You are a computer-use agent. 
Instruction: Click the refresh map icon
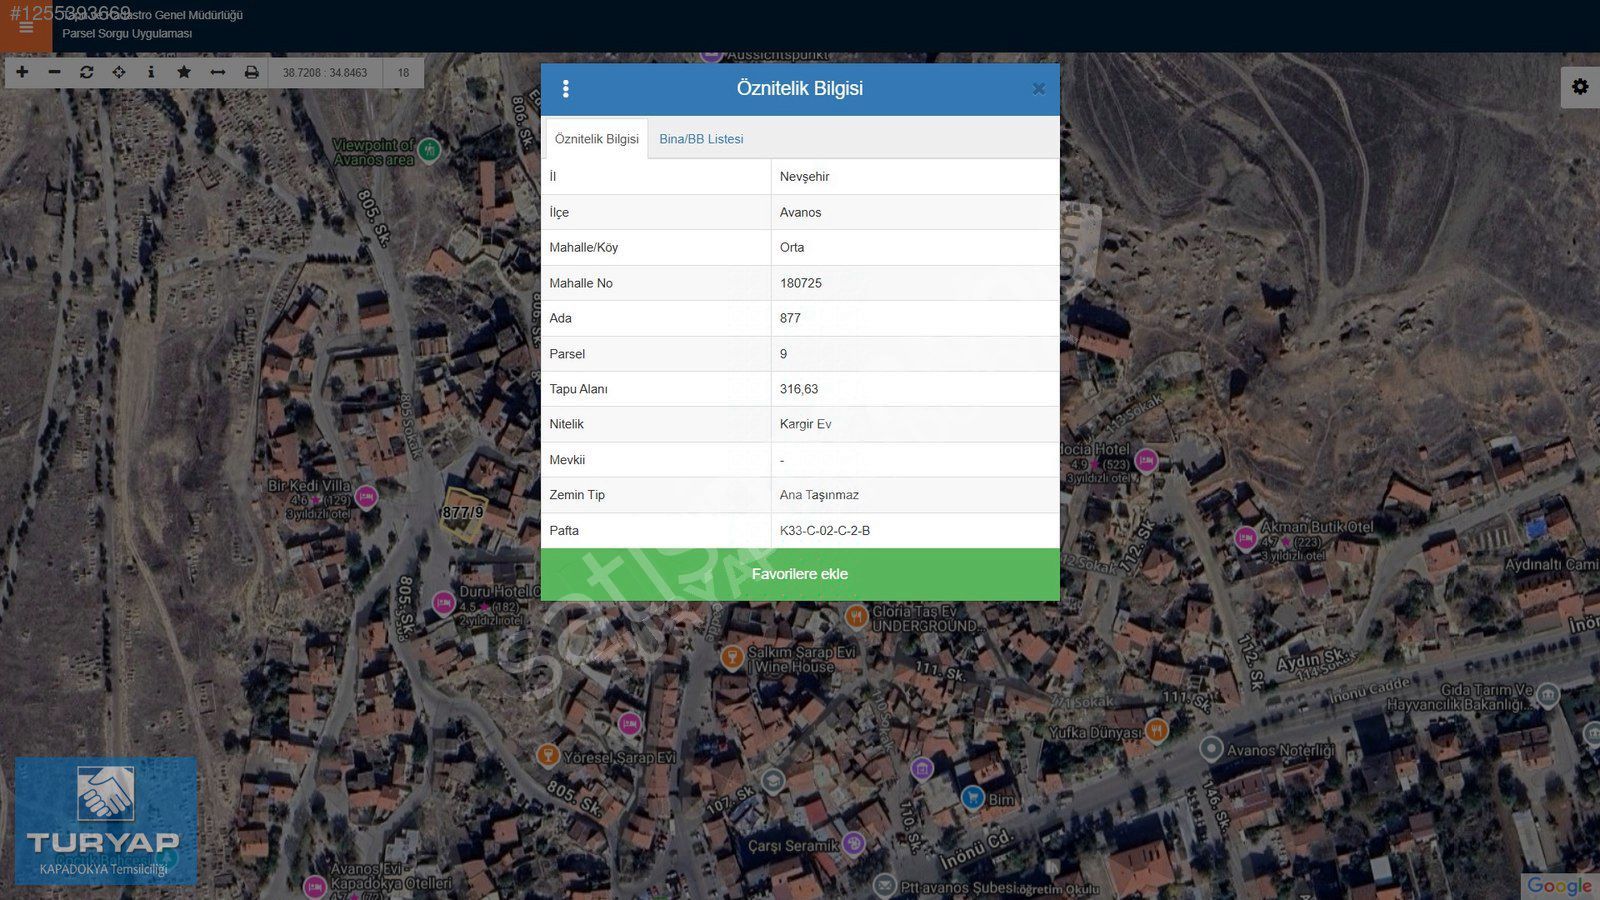coord(86,72)
